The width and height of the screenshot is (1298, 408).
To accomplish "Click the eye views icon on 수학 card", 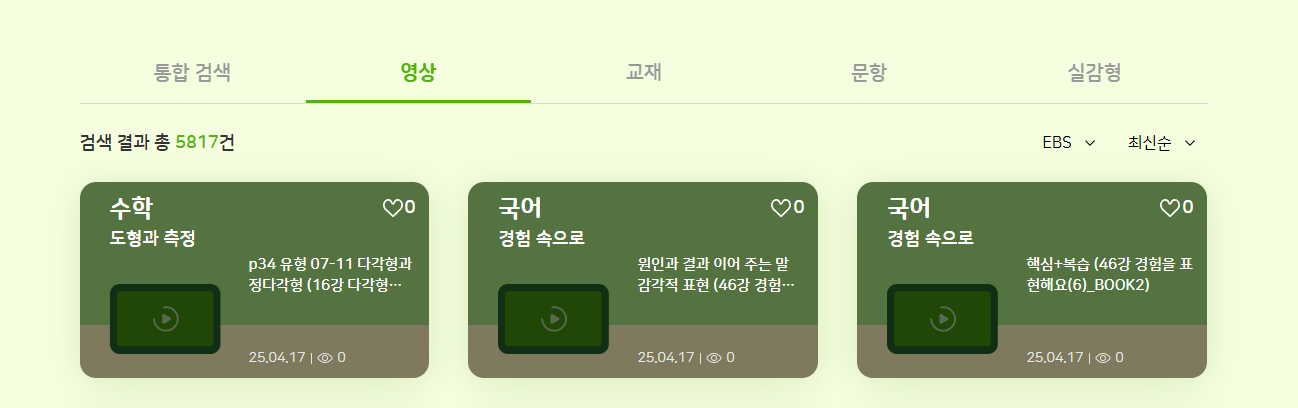I will (x=325, y=357).
